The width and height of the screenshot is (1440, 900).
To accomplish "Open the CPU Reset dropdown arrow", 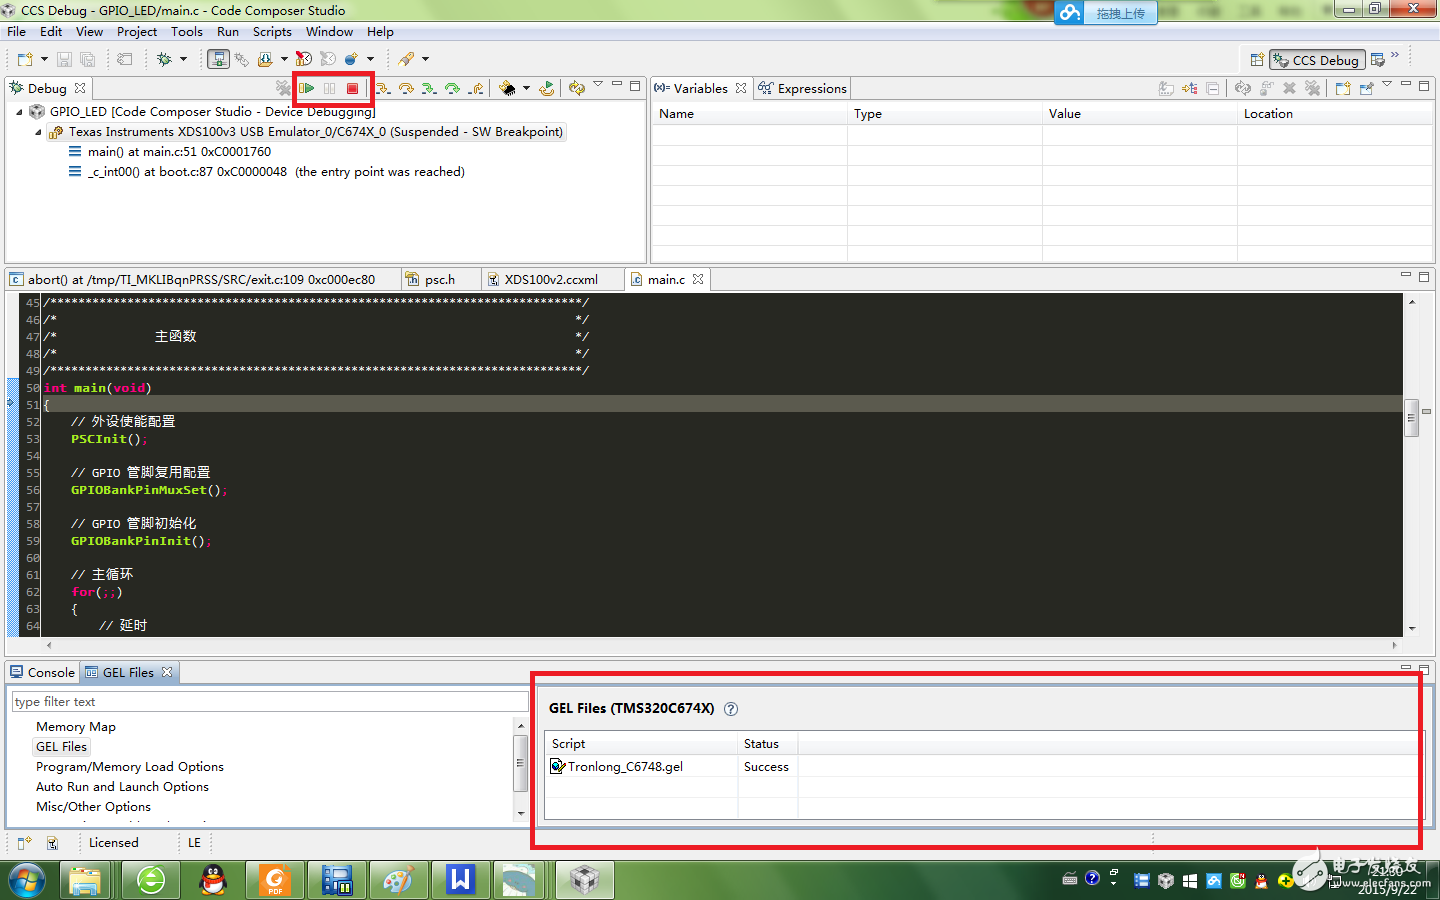I will pyautogui.click(x=526, y=88).
